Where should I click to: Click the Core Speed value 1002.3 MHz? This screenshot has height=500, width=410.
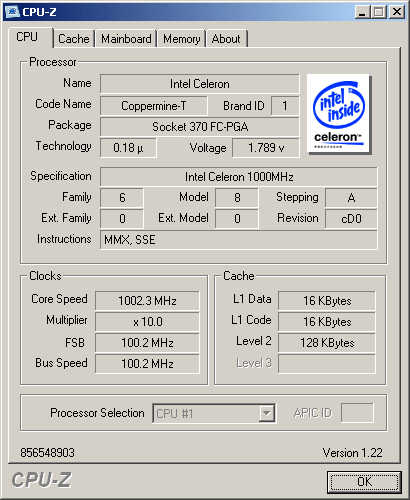pos(147,301)
